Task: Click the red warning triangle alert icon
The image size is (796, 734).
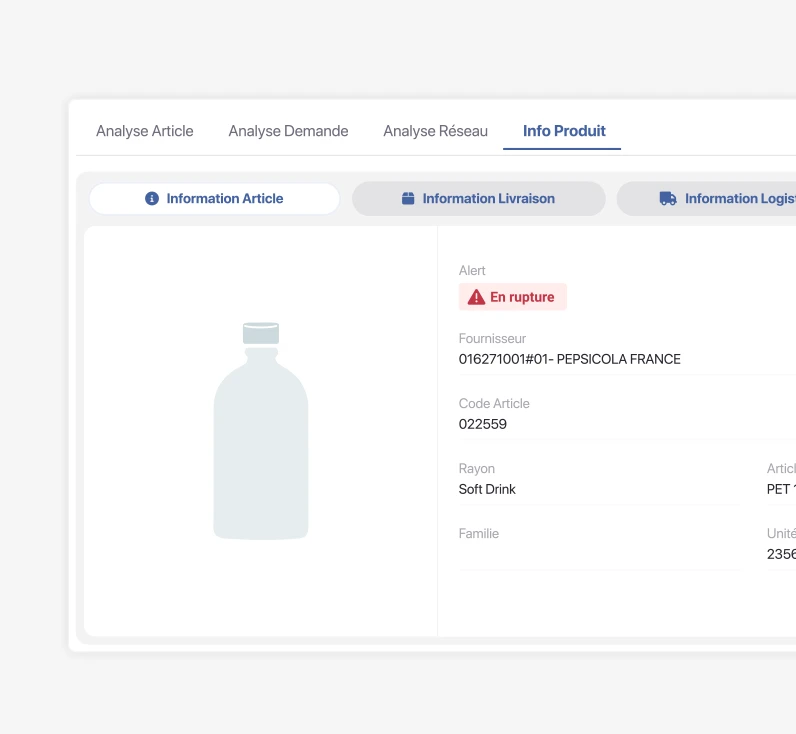Action: pyautogui.click(x=476, y=297)
